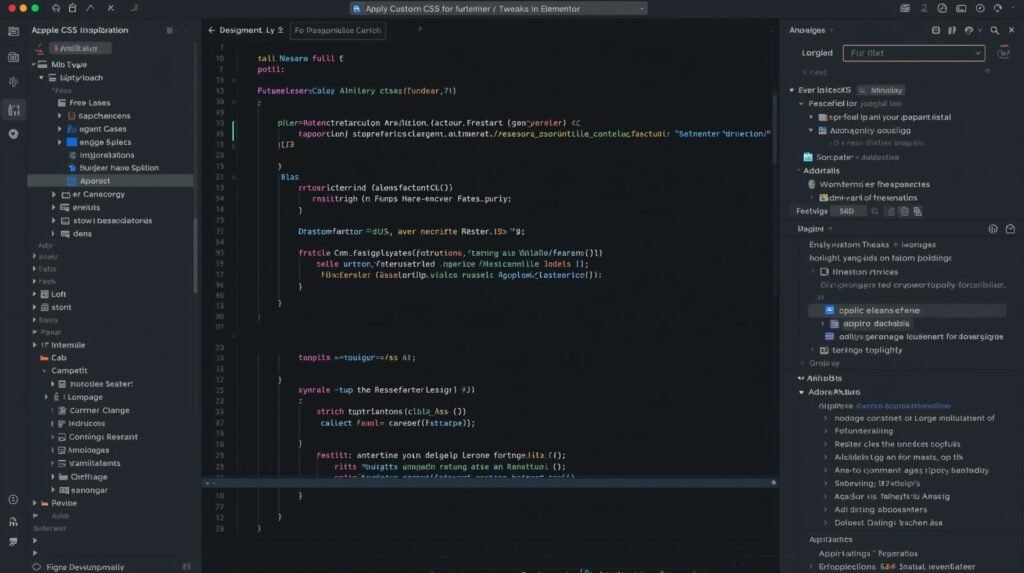Click the magnifier search icon in Anoaiges panel

[994, 30]
